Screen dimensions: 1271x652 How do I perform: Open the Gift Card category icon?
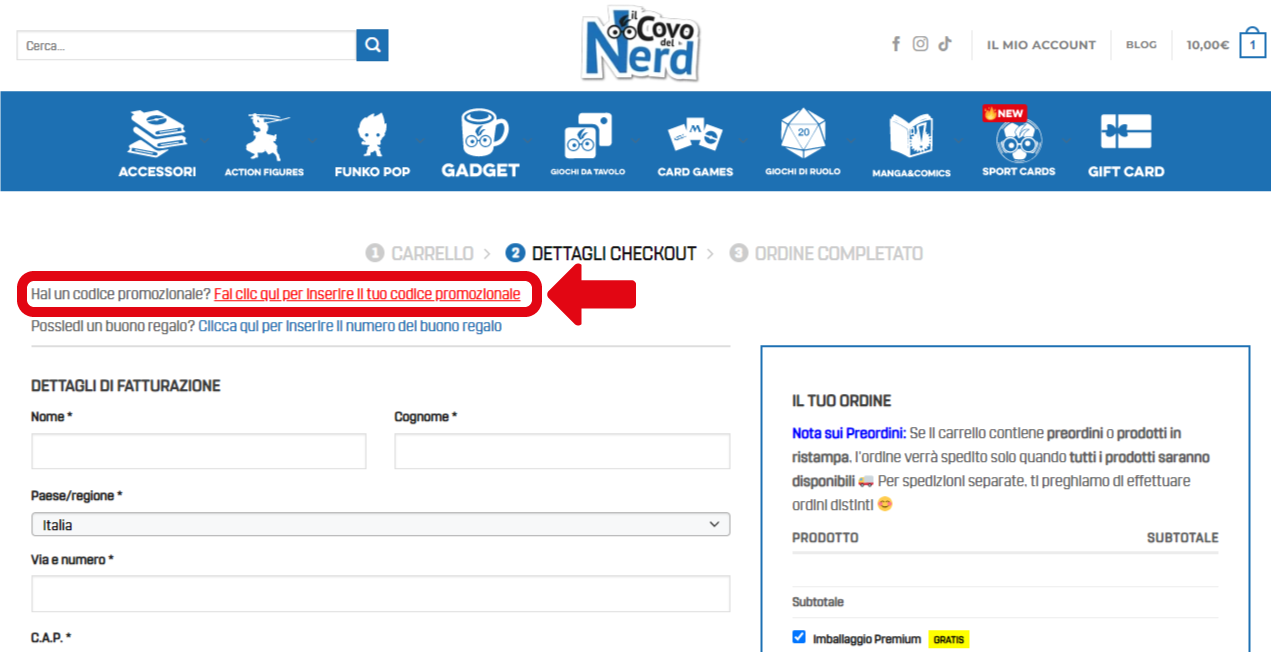1126,133
